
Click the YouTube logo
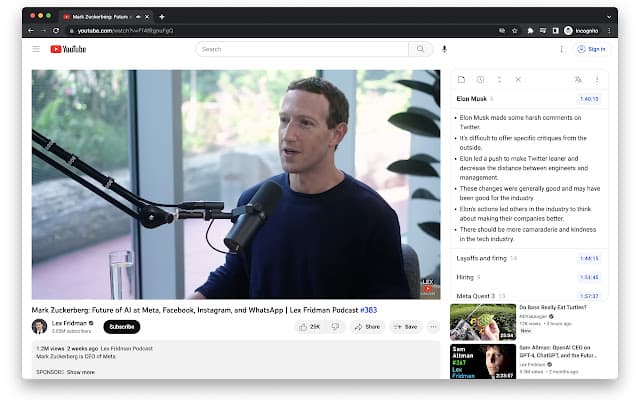pyautogui.click(x=68, y=49)
